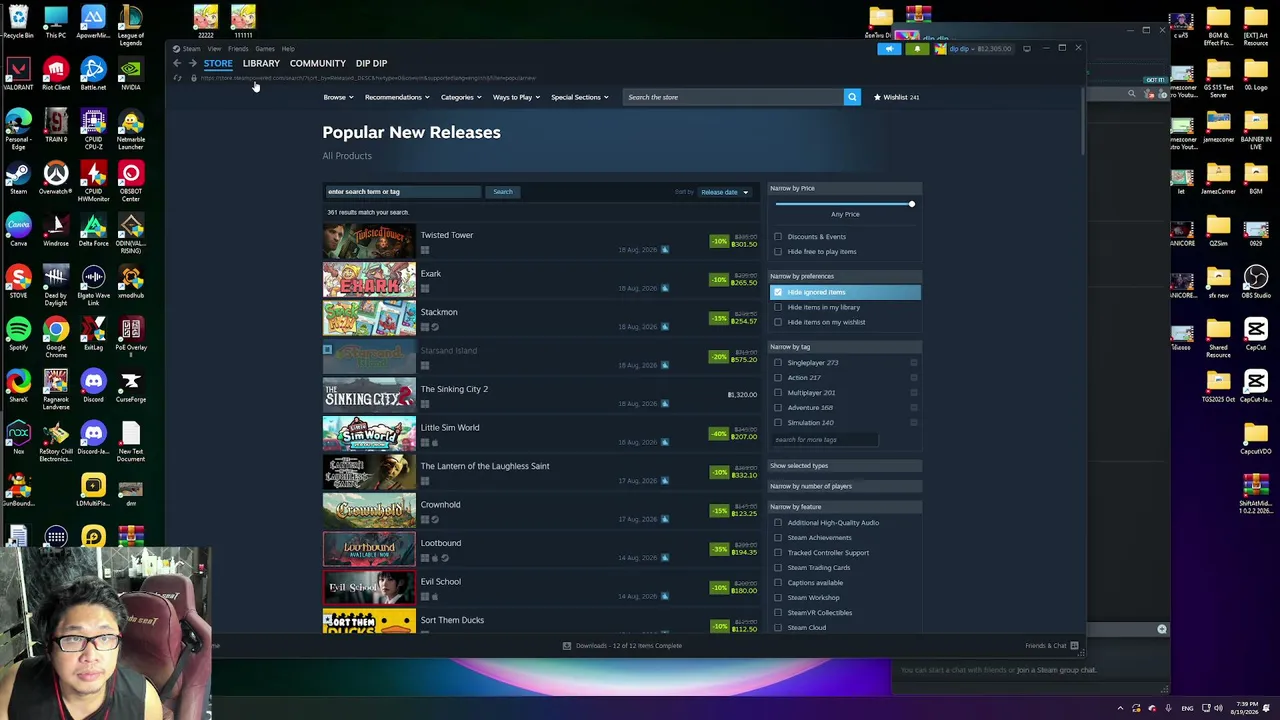Open the Lootbound game thumbnail
This screenshot has height=720, width=1280.
point(369,549)
